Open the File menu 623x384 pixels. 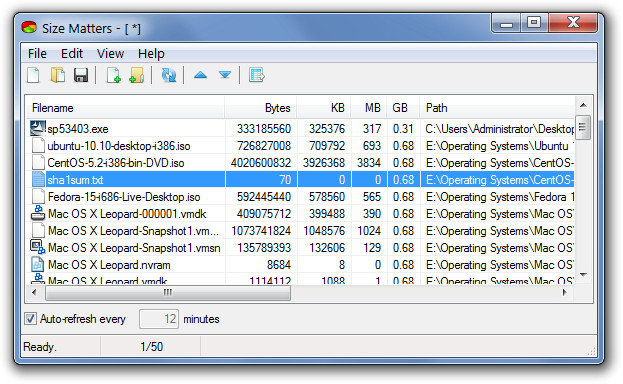37,53
